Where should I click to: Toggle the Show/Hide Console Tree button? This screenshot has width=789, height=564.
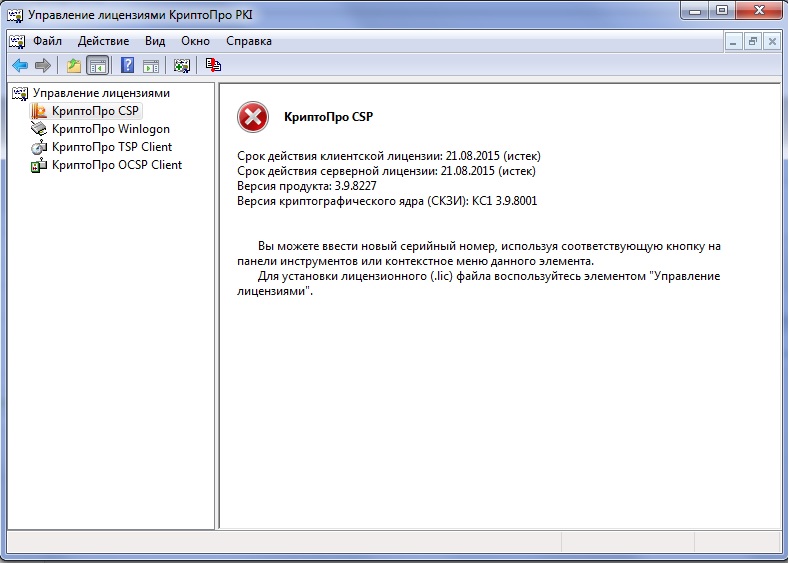click(x=98, y=65)
